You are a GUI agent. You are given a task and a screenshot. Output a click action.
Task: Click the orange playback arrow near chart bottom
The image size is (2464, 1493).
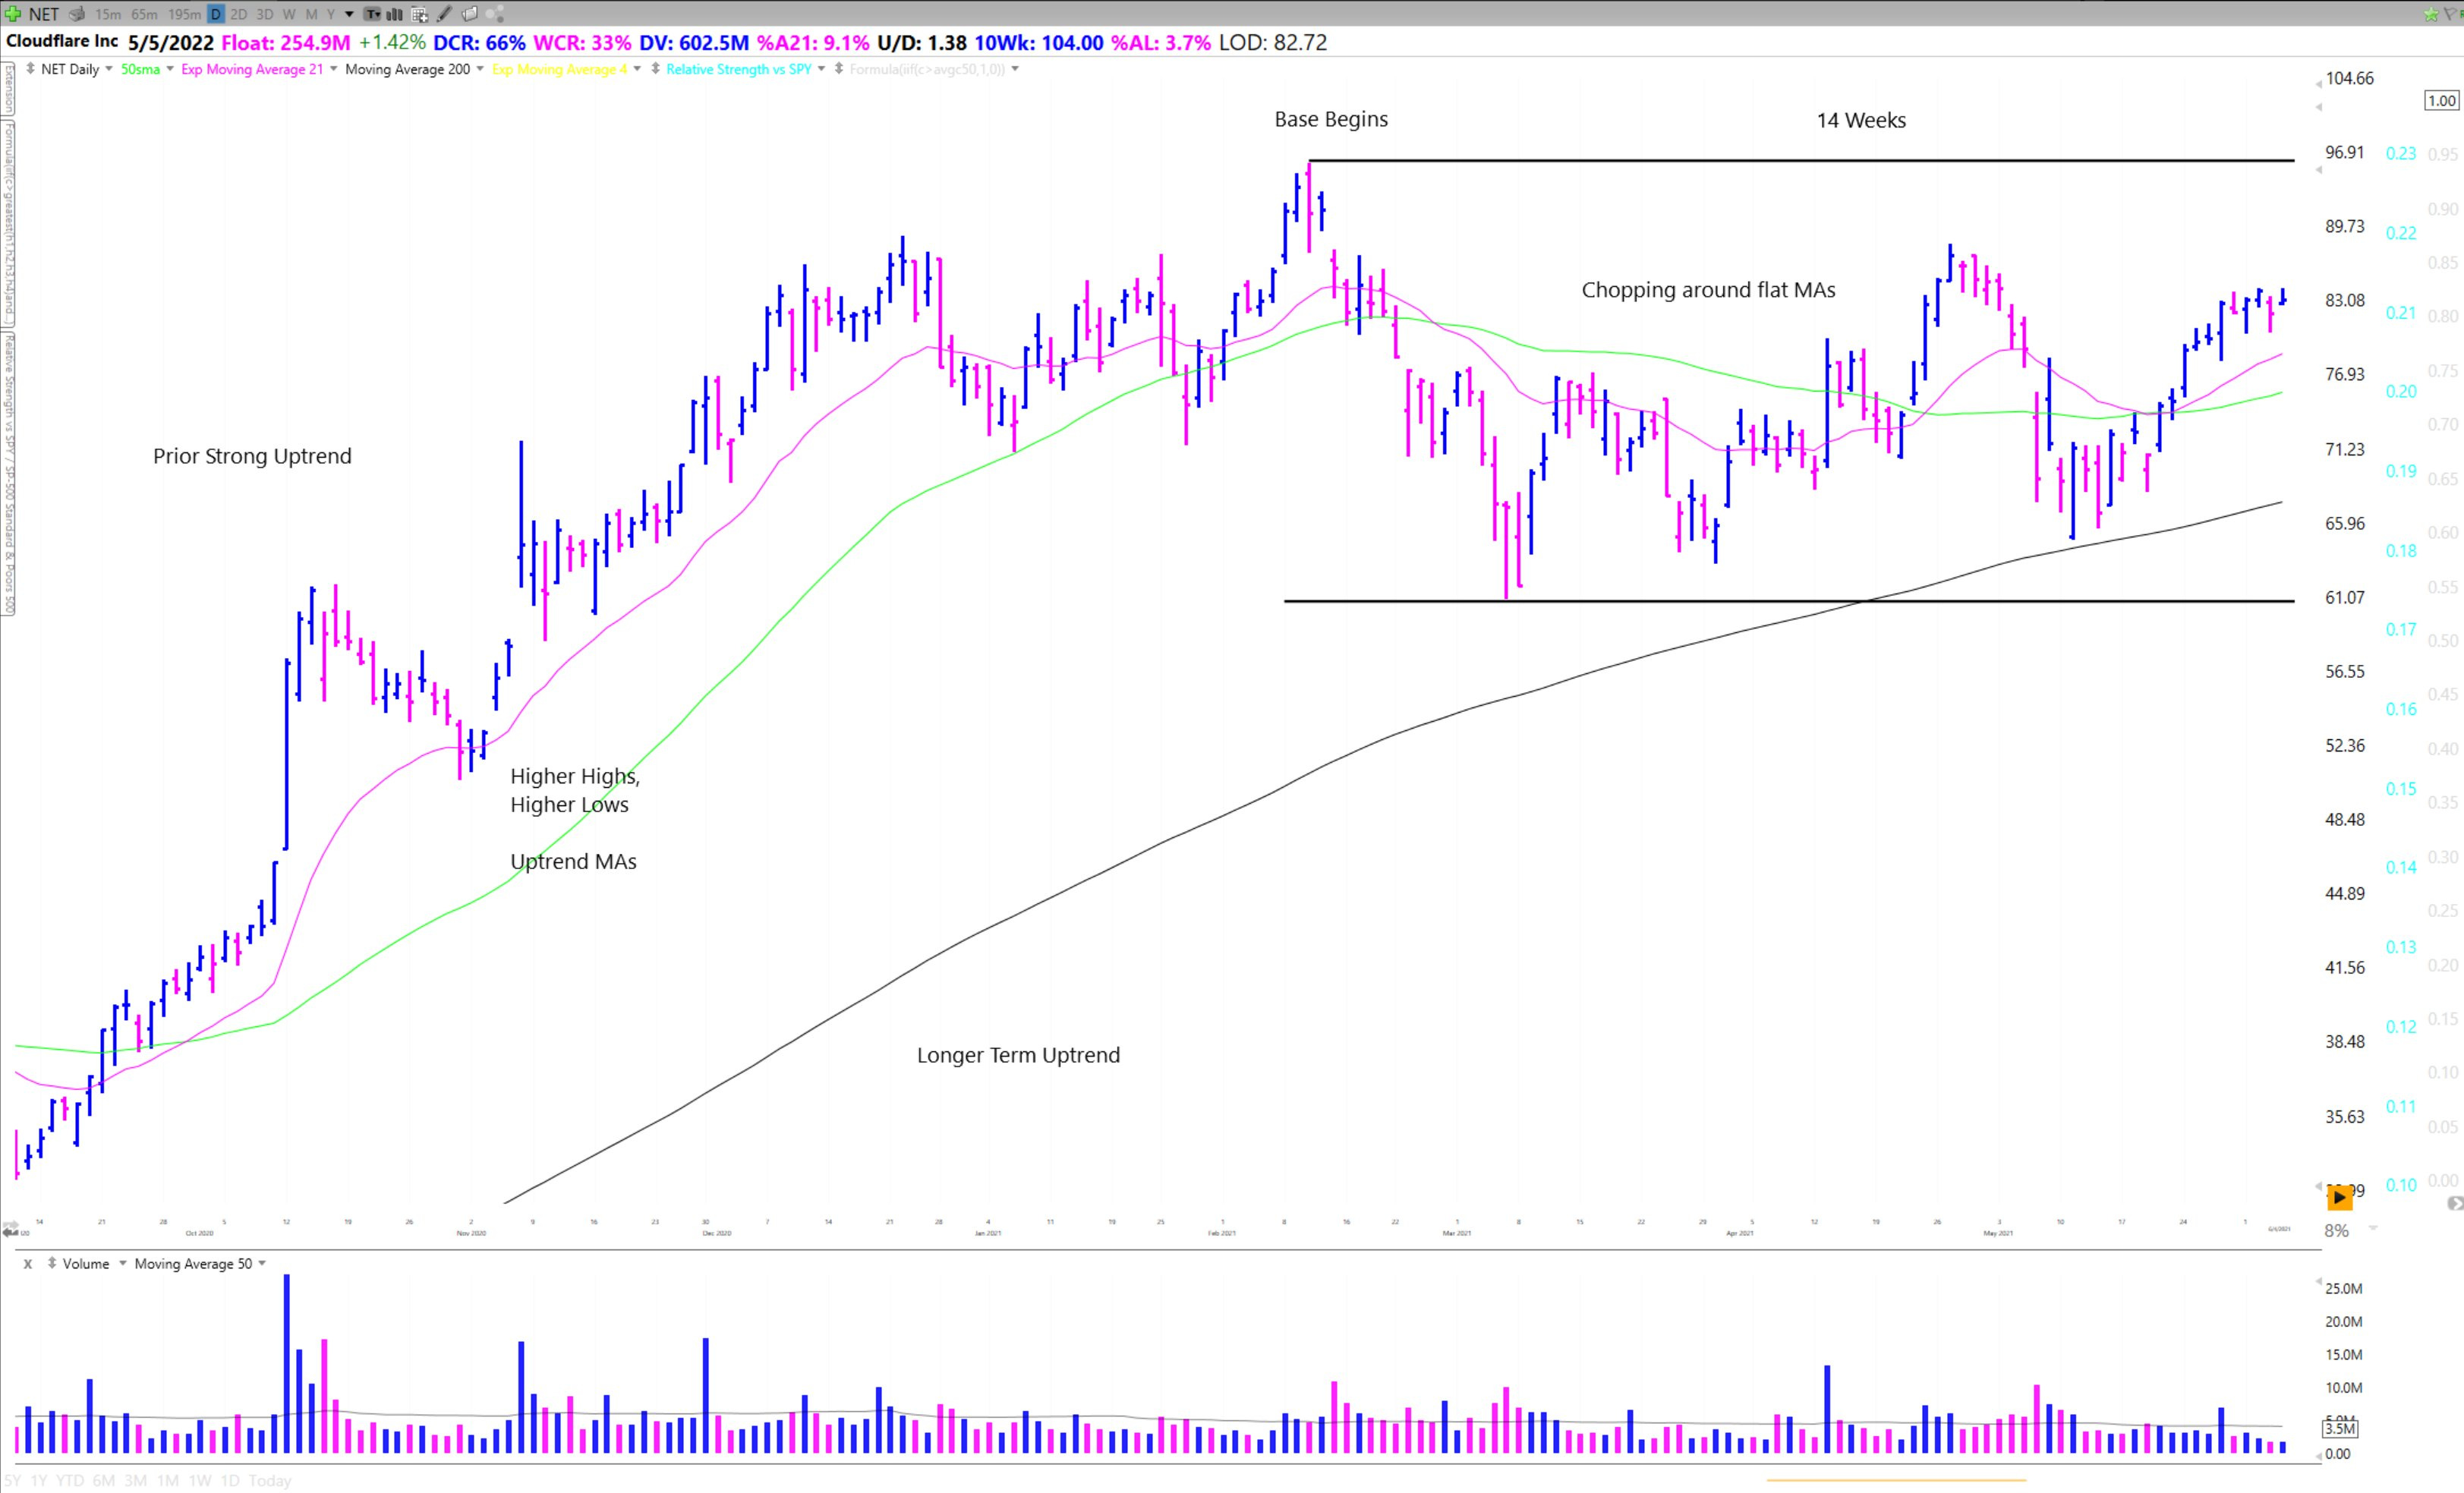coord(2340,1197)
